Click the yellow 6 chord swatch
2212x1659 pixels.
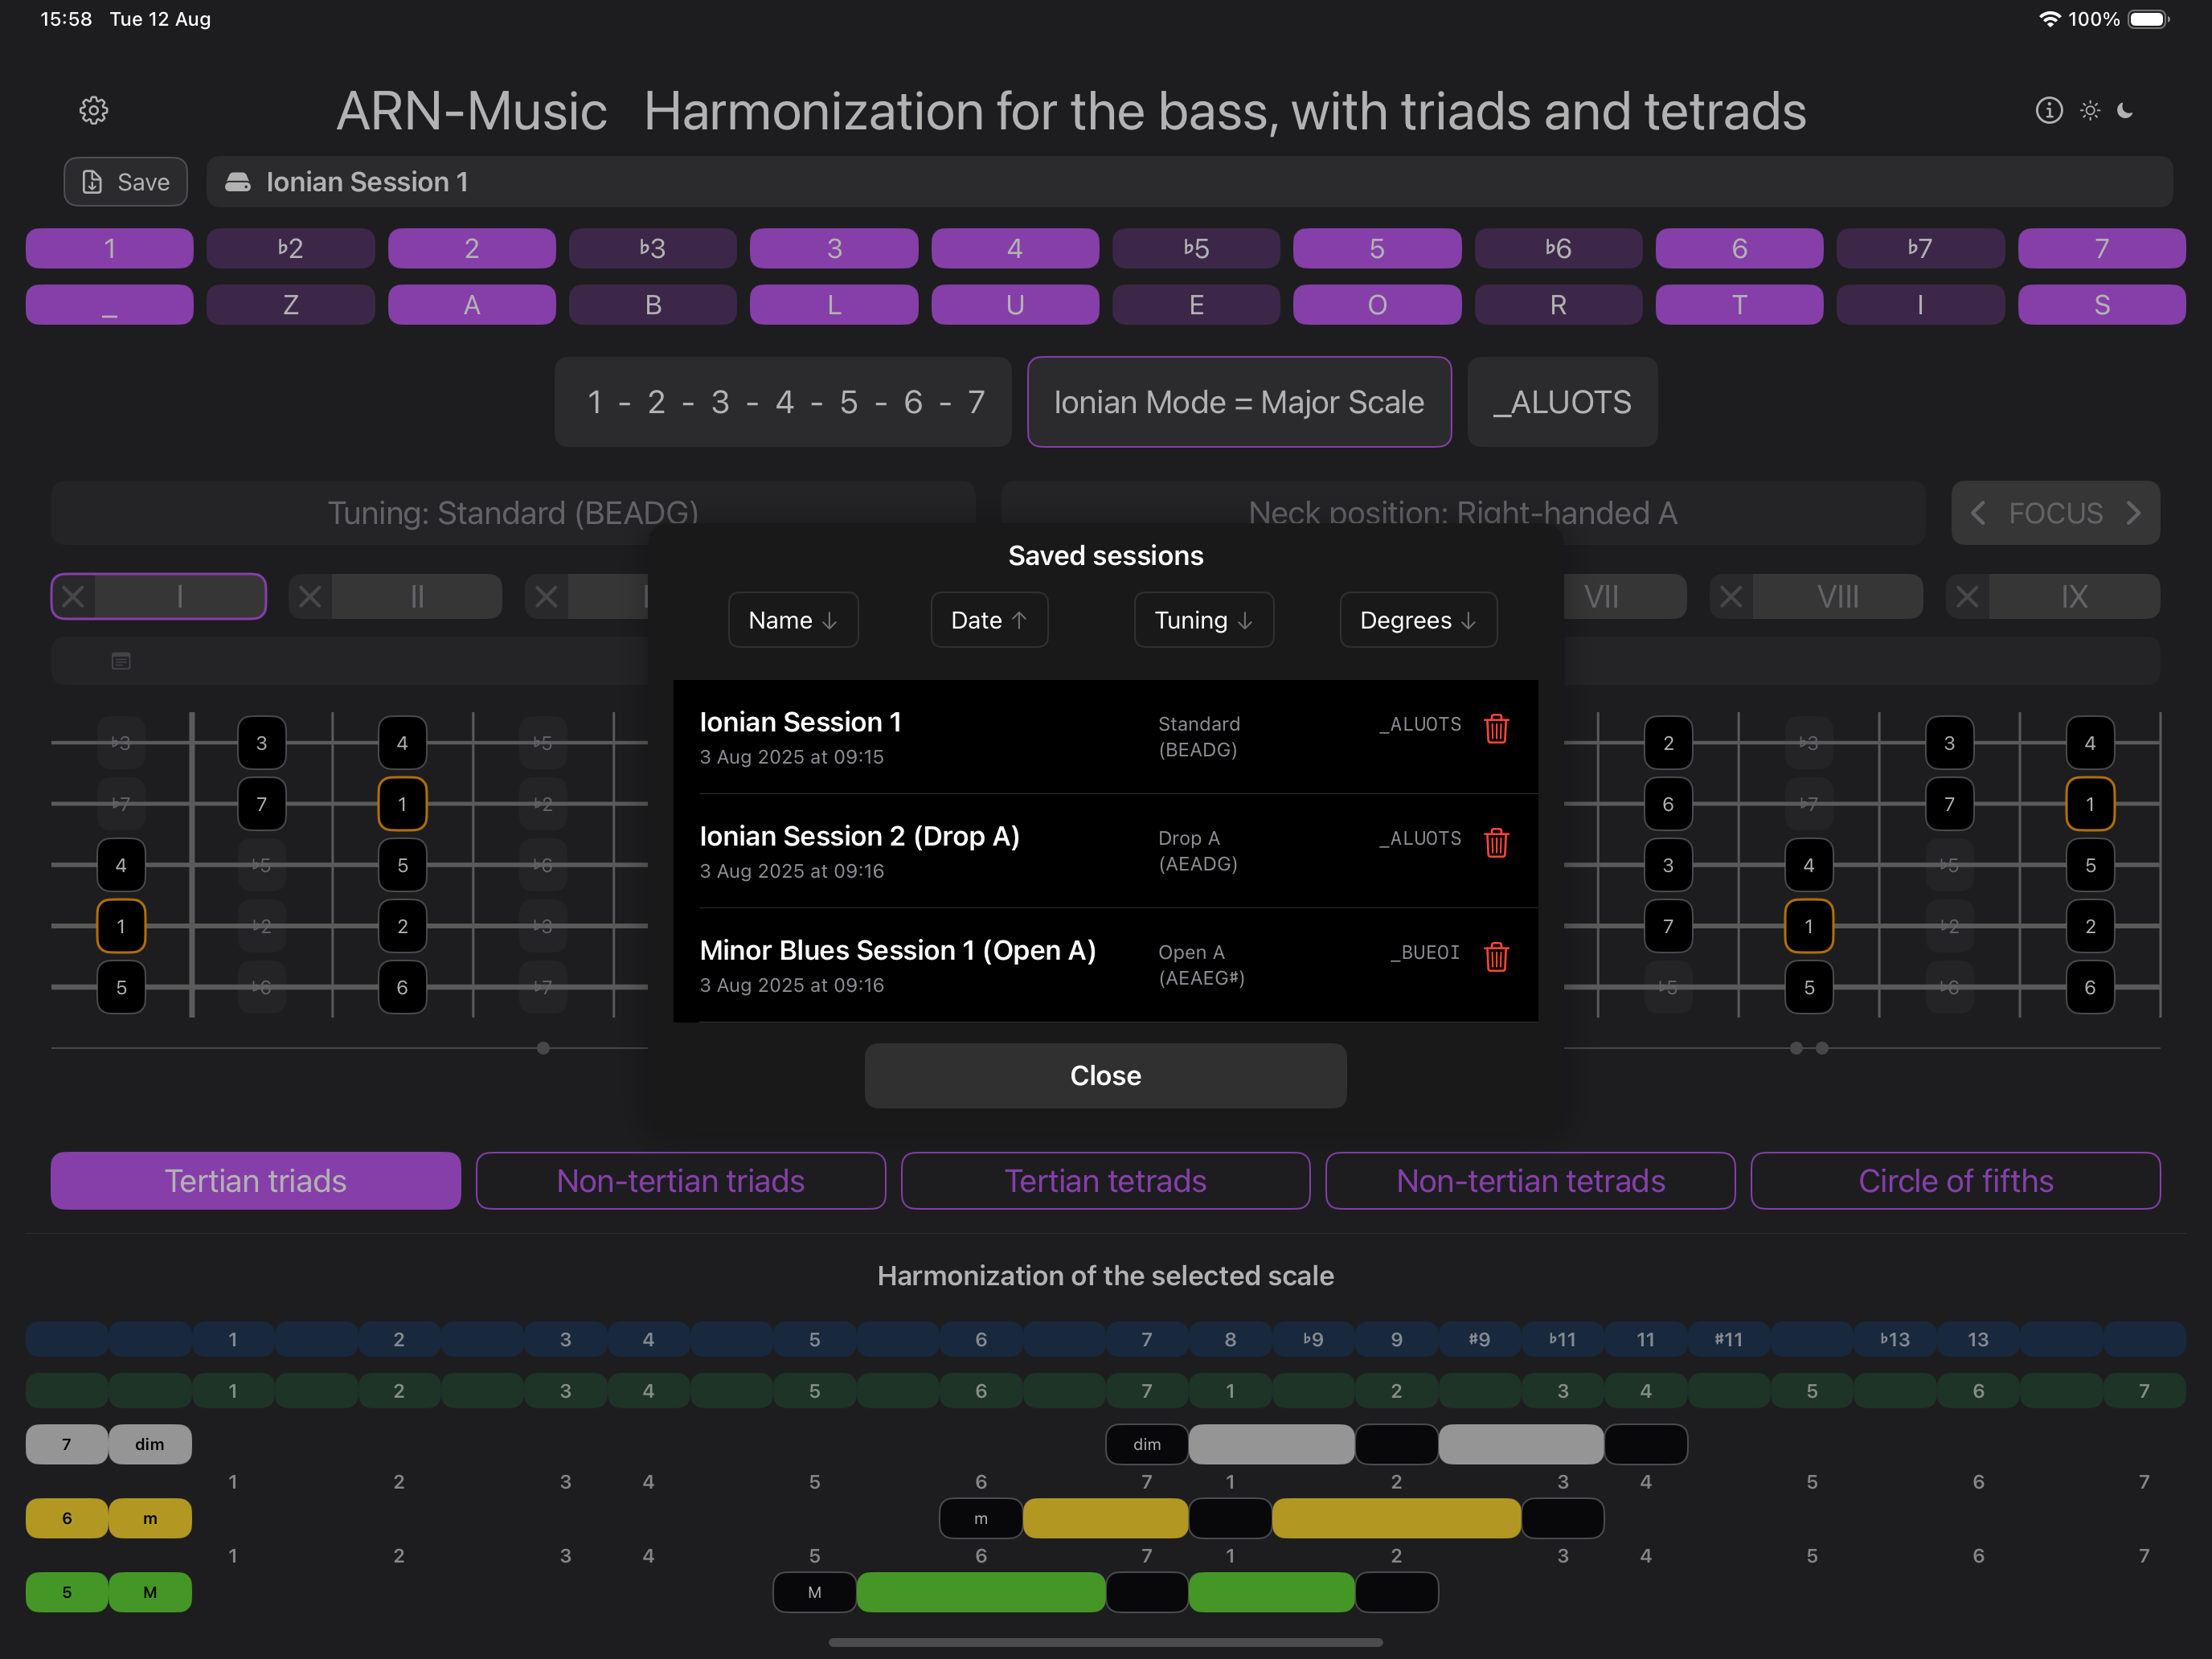pyautogui.click(x=66, y=1518)
